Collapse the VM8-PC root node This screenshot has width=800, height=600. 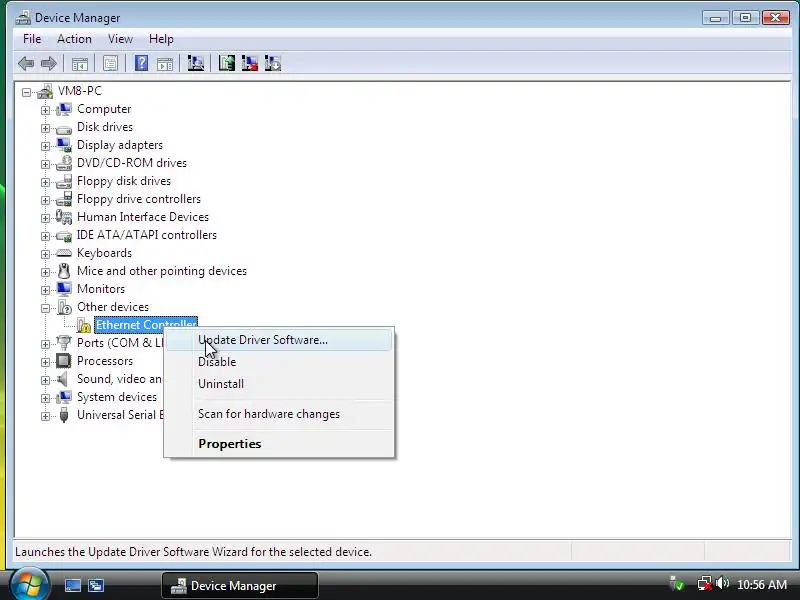[x=26, y=92]
